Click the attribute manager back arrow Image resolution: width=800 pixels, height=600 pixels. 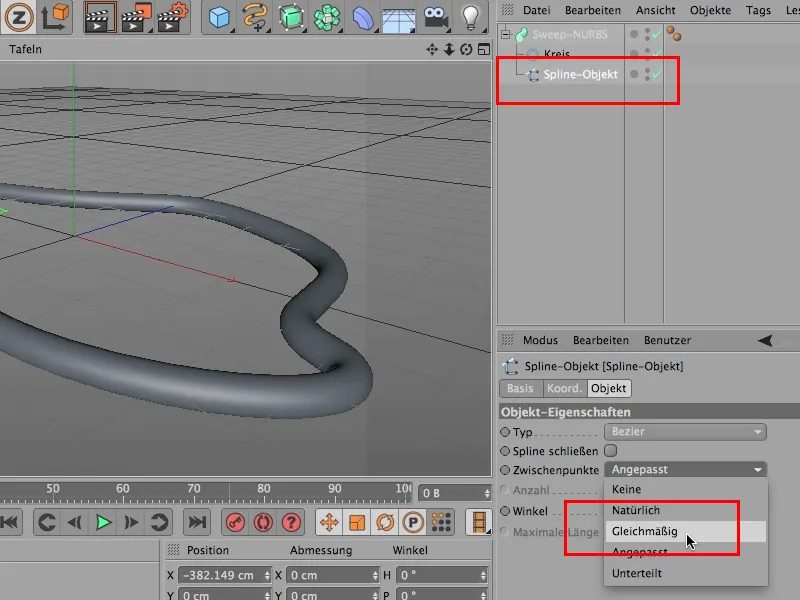765,340
